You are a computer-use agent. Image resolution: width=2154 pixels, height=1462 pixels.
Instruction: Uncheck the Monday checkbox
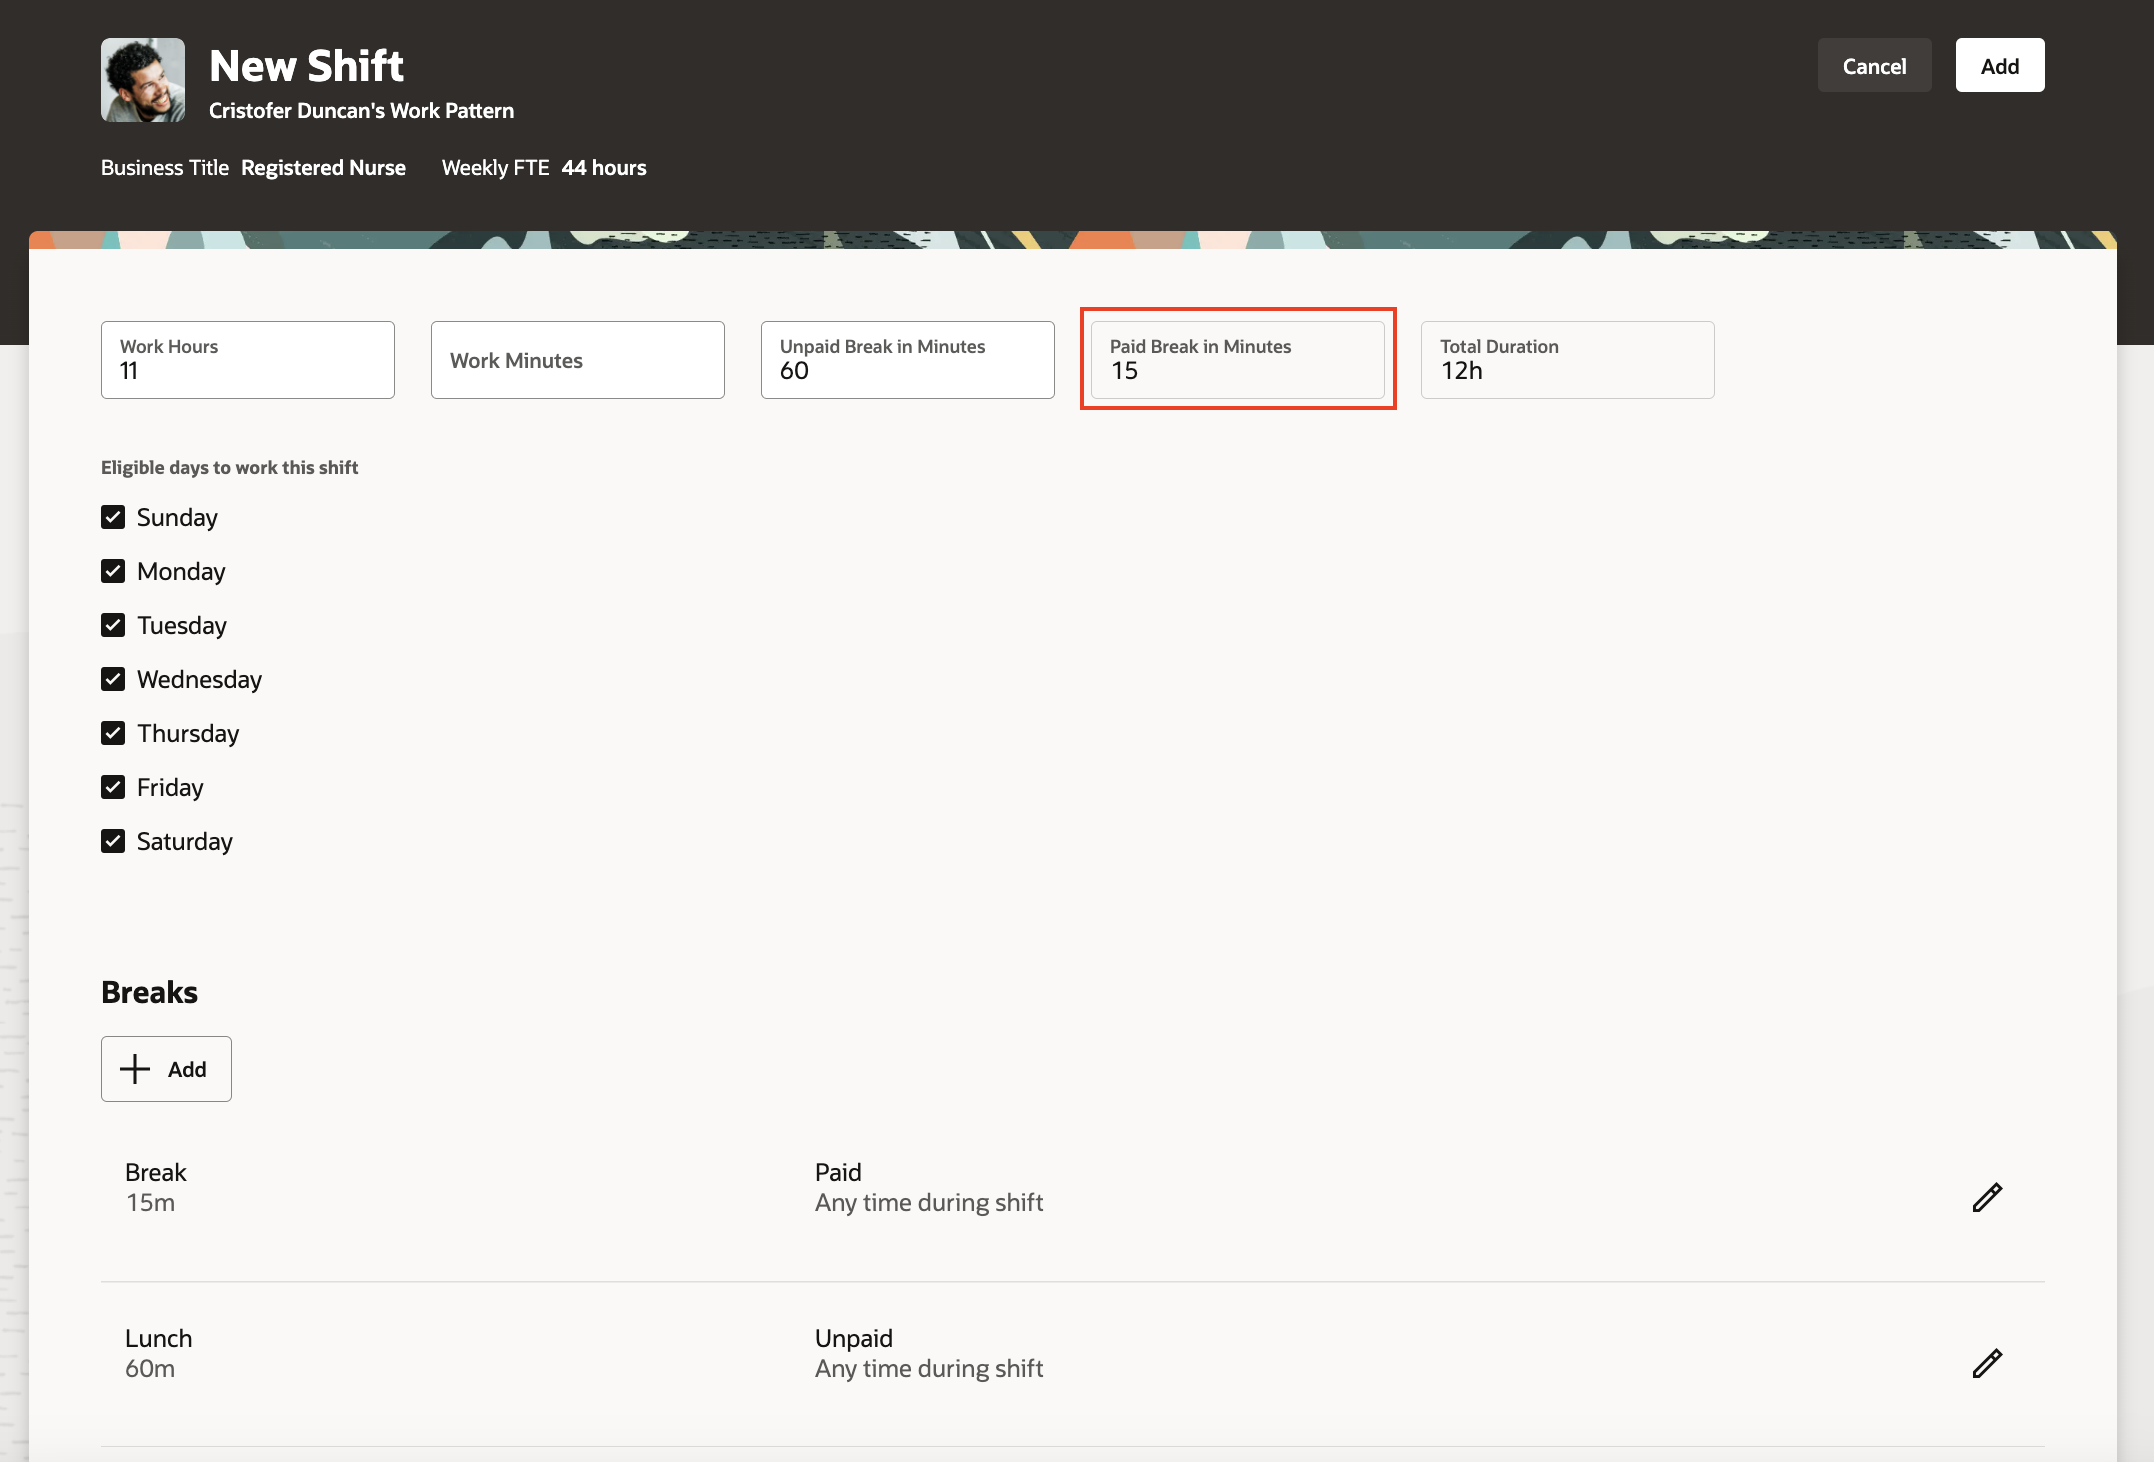click(113, 571)
